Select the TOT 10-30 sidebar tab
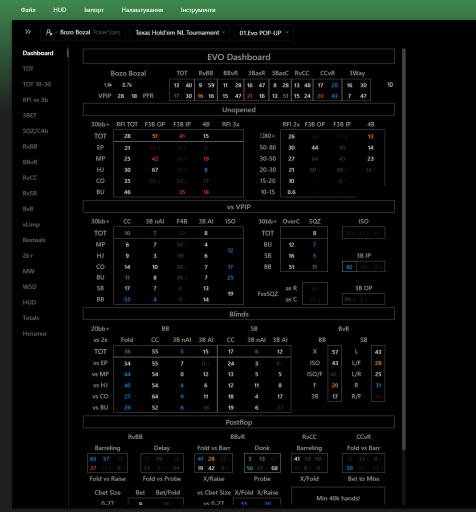 (x=37, y=84)
